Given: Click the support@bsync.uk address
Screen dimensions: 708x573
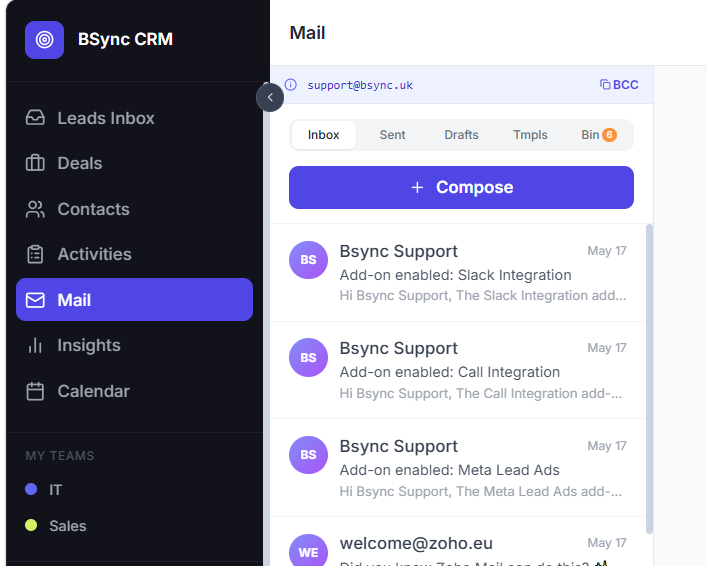Looking at the screenshot, I should pos(360,85).
